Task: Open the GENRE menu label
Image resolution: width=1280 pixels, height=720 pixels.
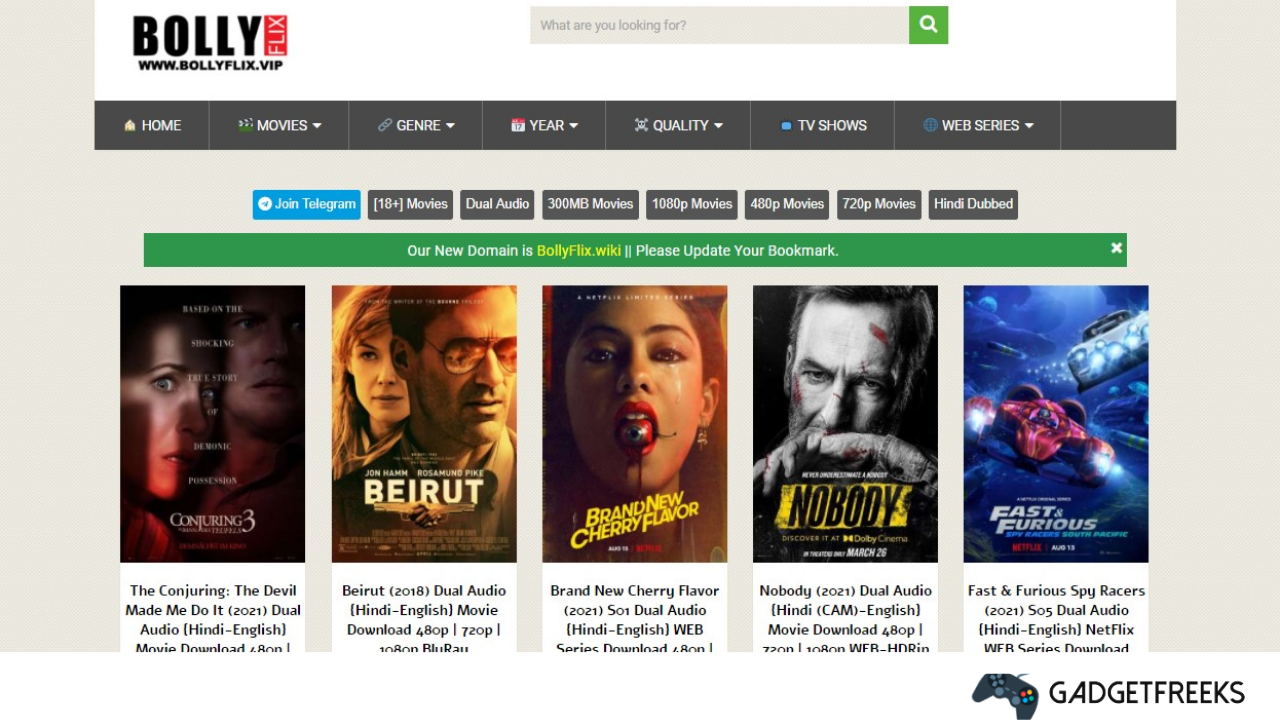Action: [418, 125]
